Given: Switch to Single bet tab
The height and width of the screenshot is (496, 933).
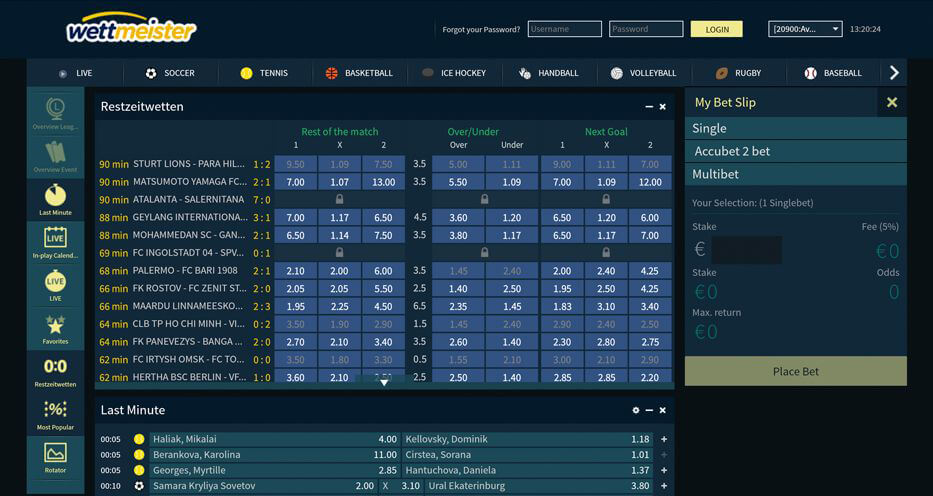Looking at the screenshot, I should pos(796,128).
